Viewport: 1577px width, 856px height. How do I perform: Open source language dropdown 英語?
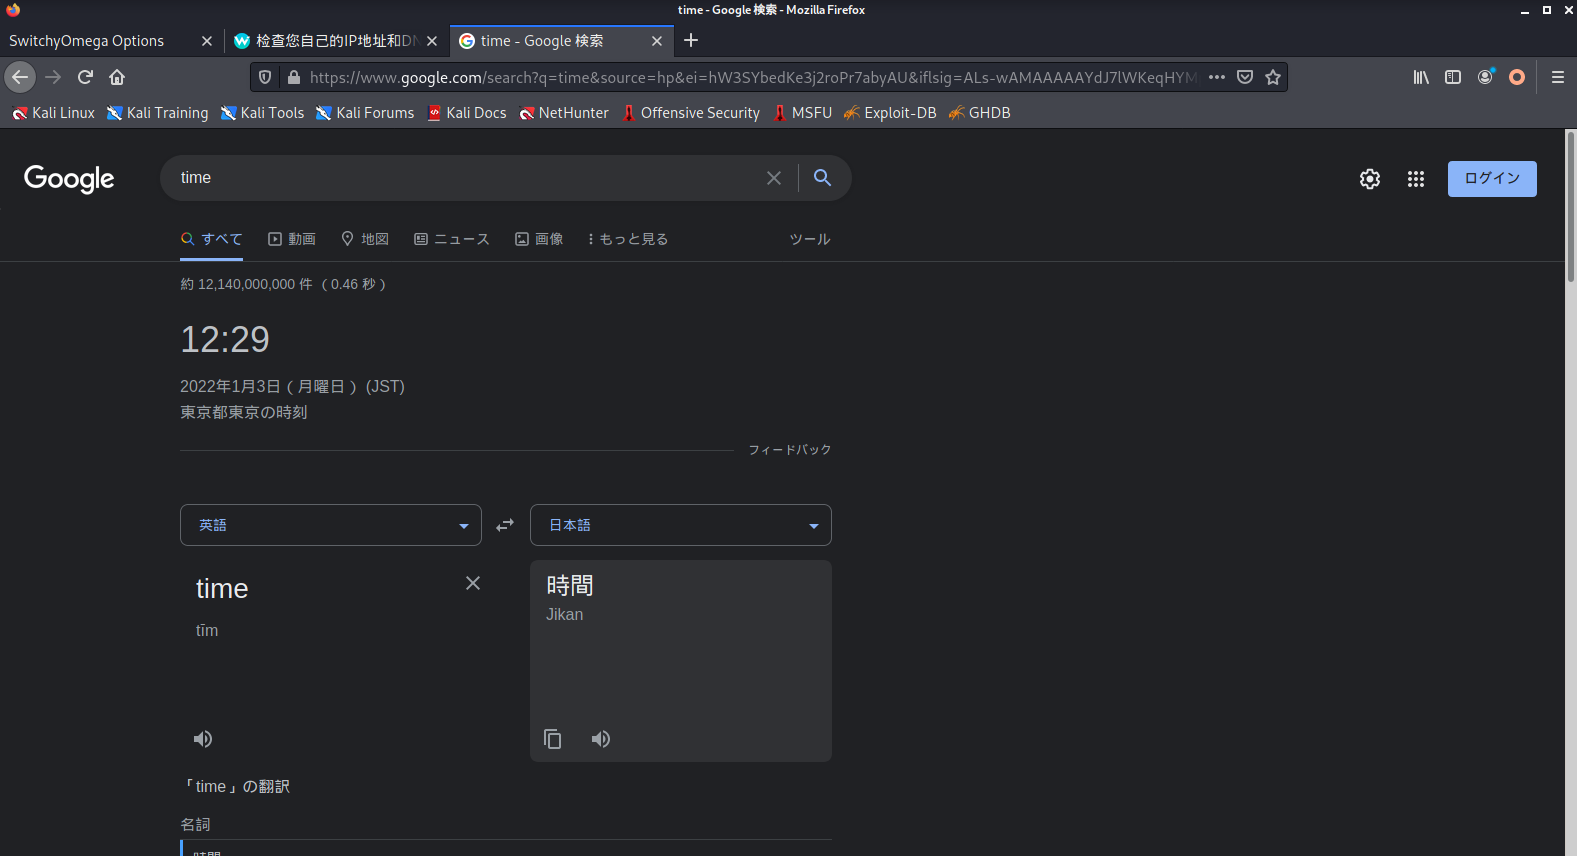click(x=331, y=525)
